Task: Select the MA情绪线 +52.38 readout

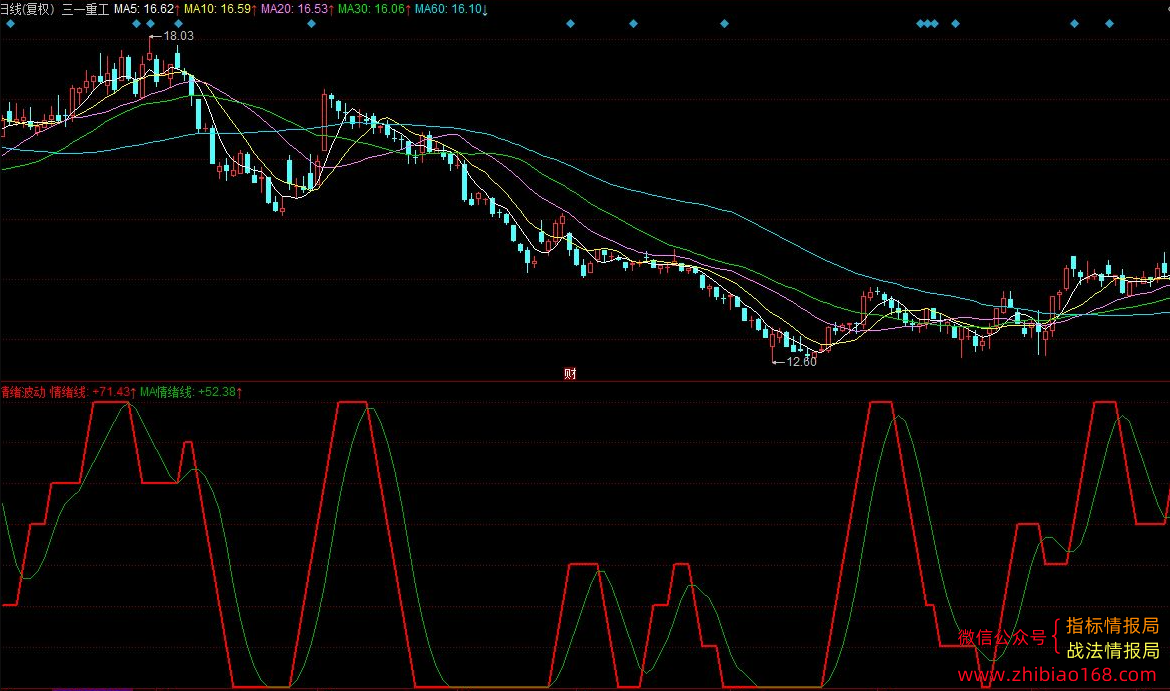Action: click(x=191, y=392)
